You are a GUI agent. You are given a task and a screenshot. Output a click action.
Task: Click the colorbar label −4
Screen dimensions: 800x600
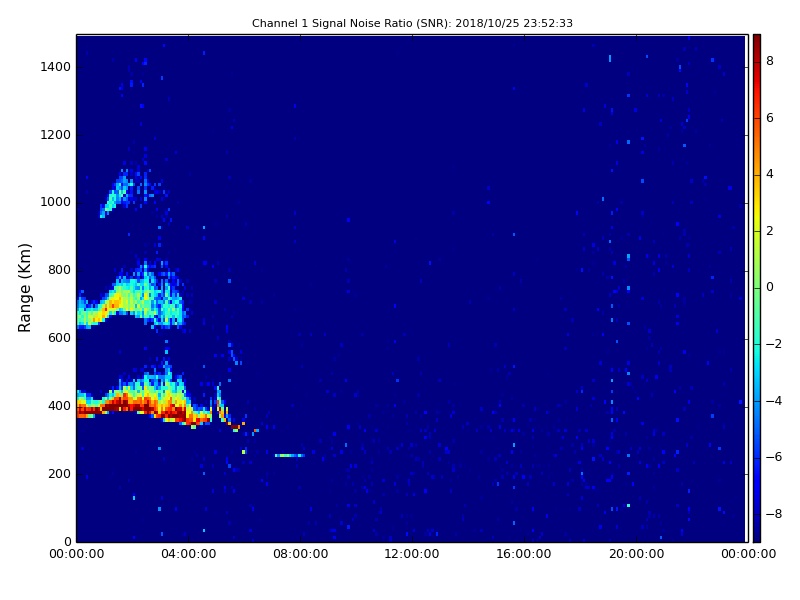pyautogui.click(x=774, y=401)
